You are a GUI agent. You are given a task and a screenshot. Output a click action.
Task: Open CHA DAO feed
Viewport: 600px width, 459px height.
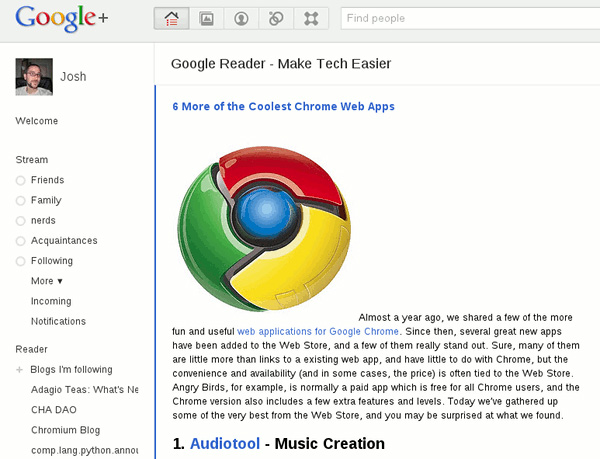pyautogui.click(x=54, y=410)
